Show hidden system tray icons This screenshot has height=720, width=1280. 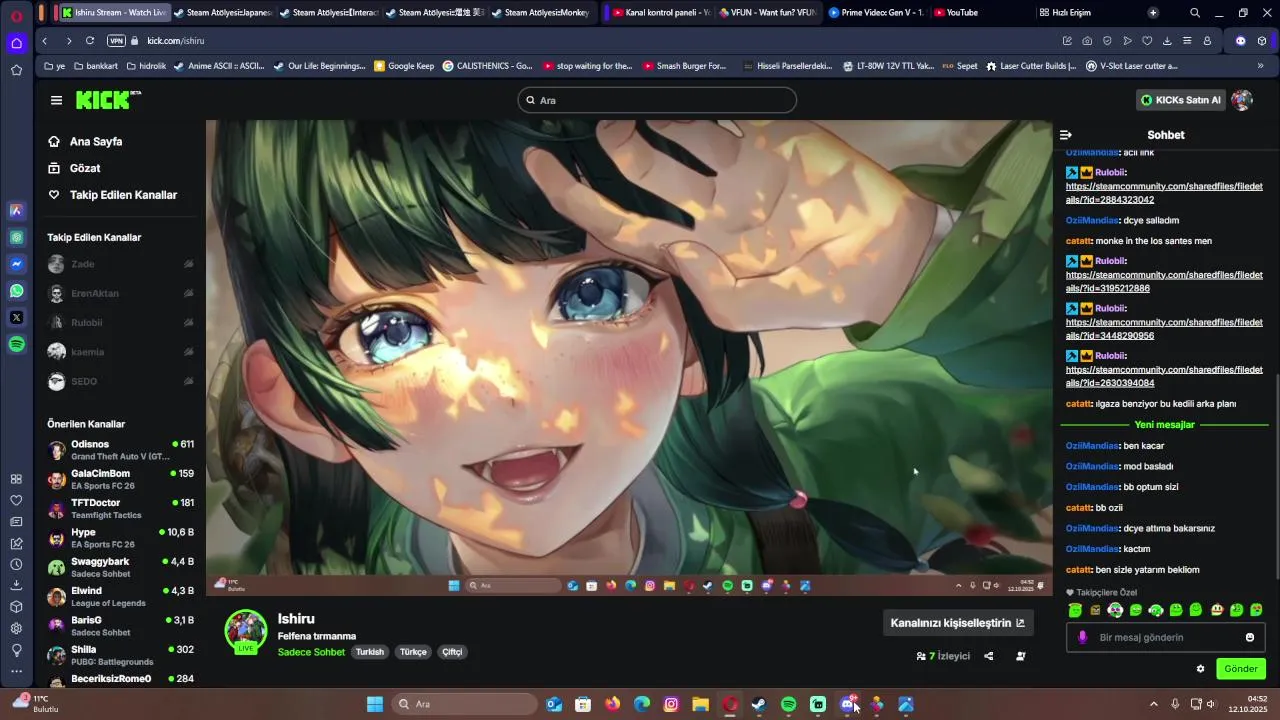pos(1153,704)
